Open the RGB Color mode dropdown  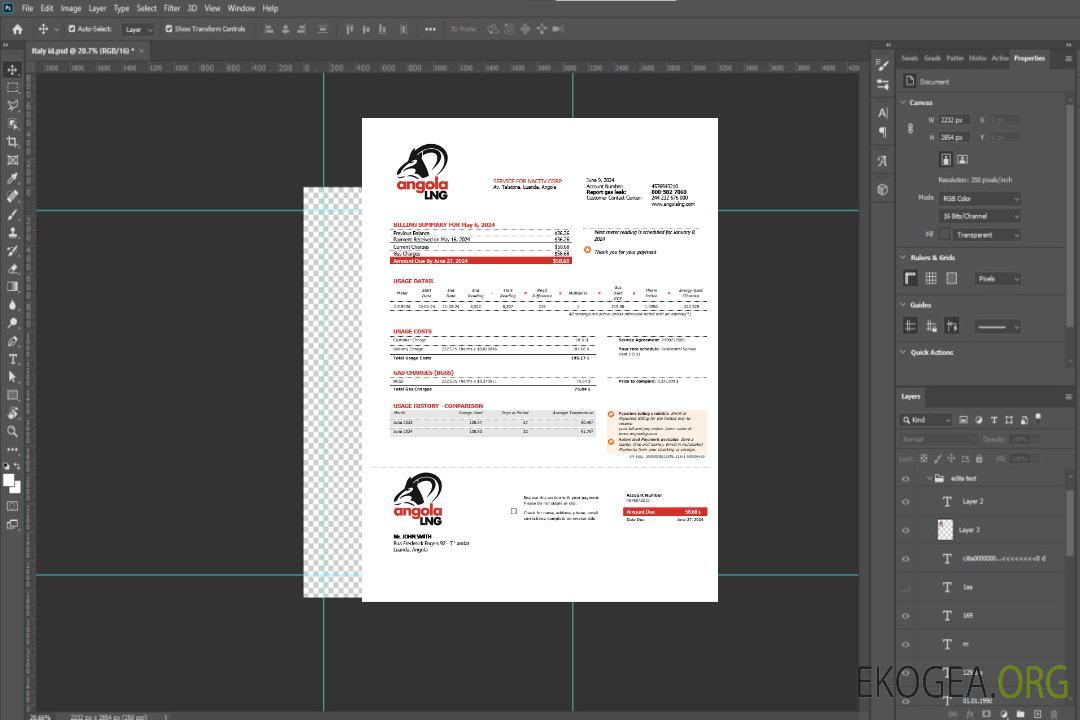click(980, 198)
